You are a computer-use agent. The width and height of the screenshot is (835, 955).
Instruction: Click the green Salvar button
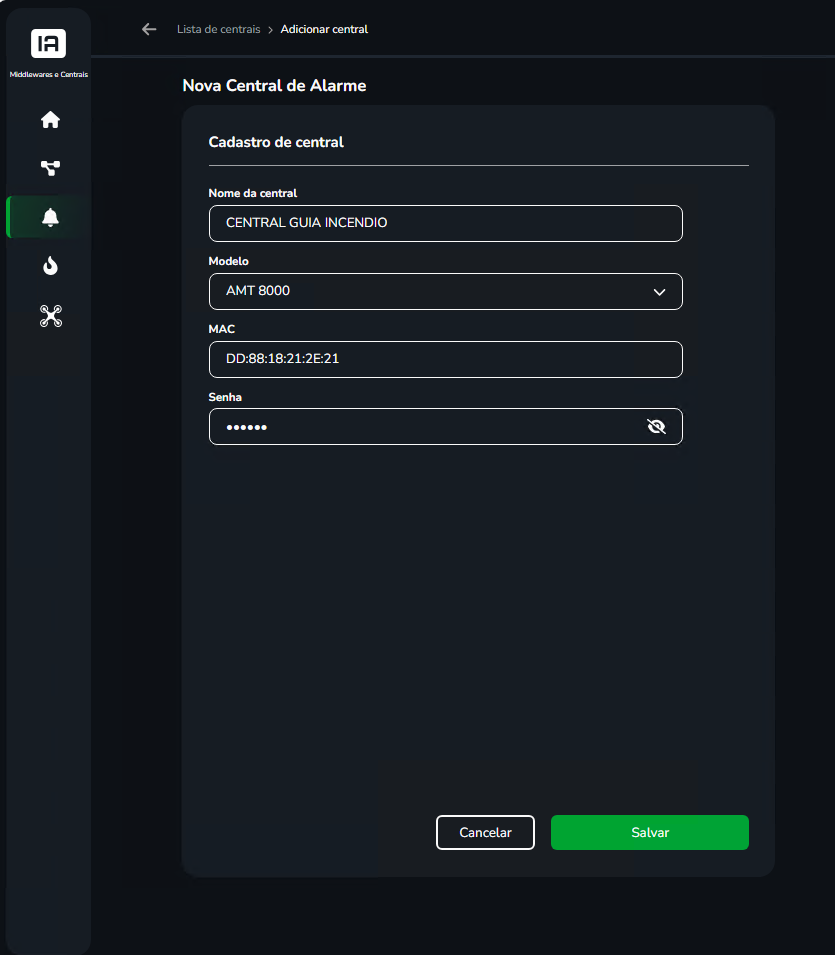[650, 832]
